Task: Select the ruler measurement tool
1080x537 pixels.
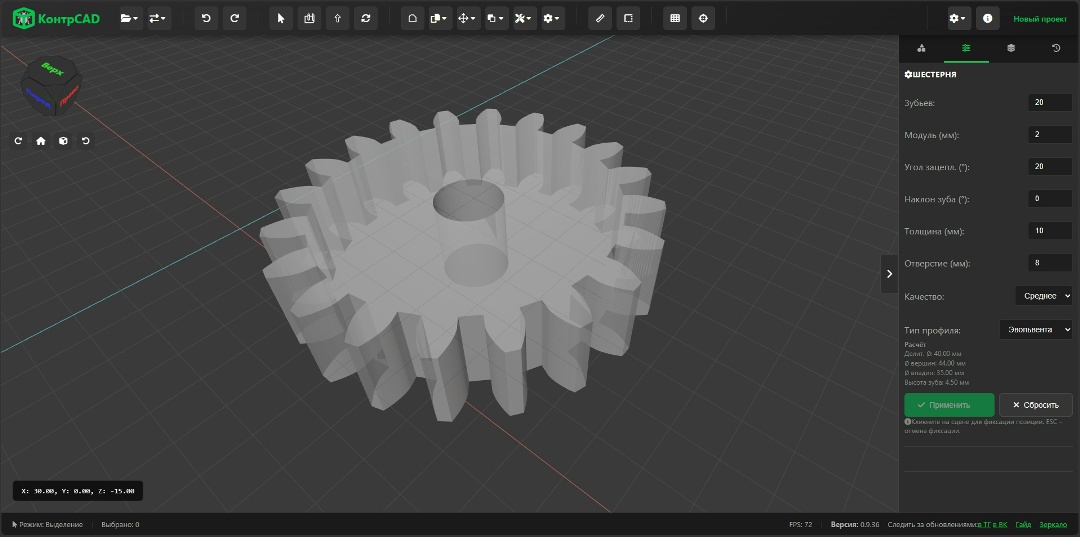Action: [x=600, y=19]
